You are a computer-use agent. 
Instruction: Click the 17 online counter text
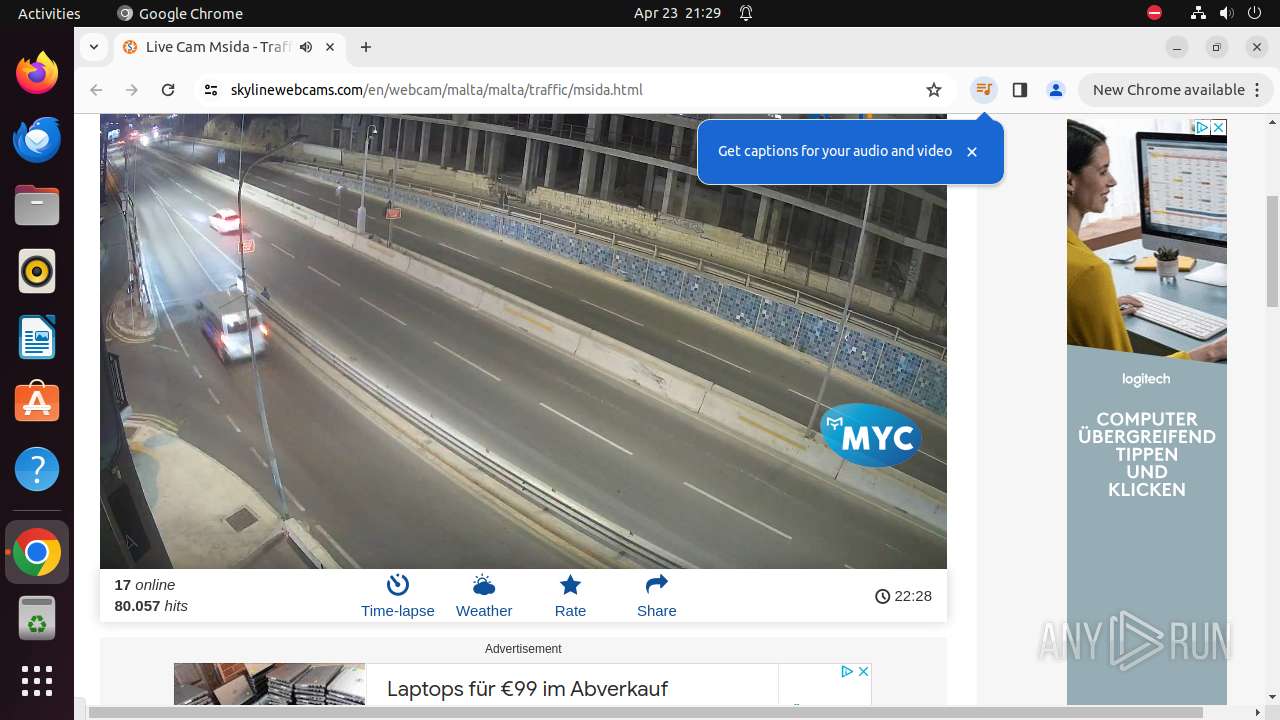point(145,585)
